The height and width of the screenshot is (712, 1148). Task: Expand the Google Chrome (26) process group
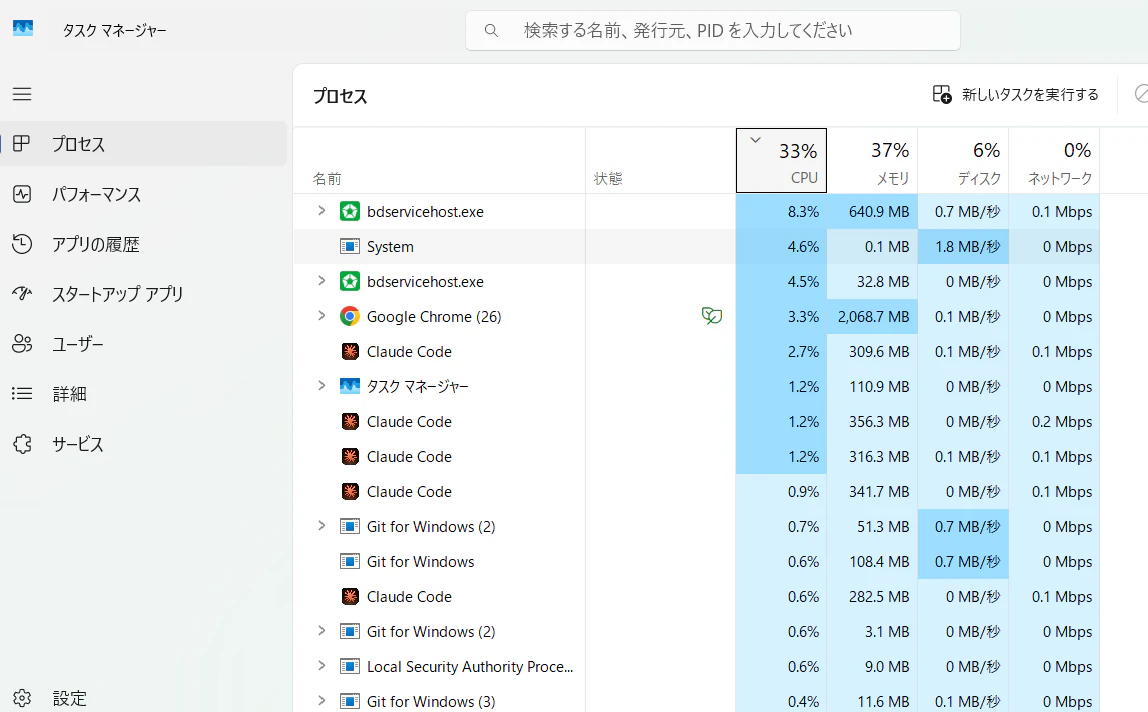[x=321, y=316]
